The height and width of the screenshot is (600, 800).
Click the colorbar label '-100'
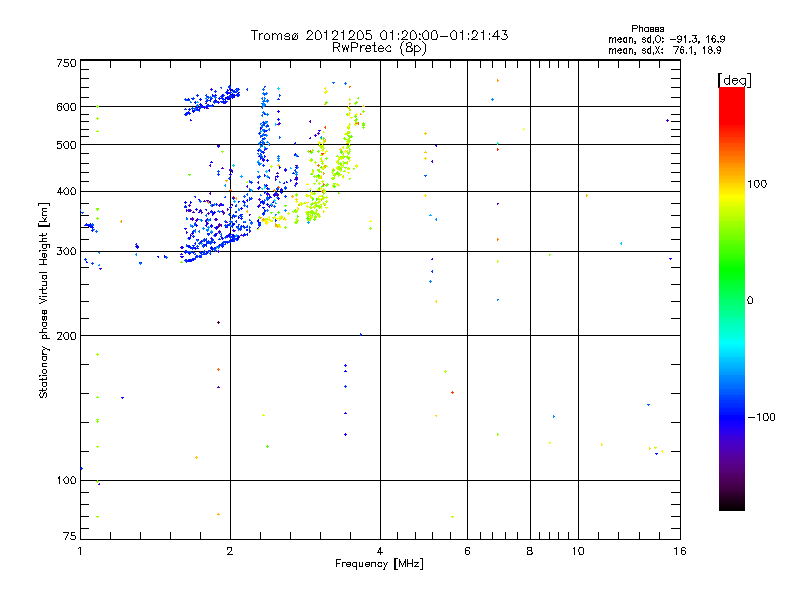(x=761, y=417)
